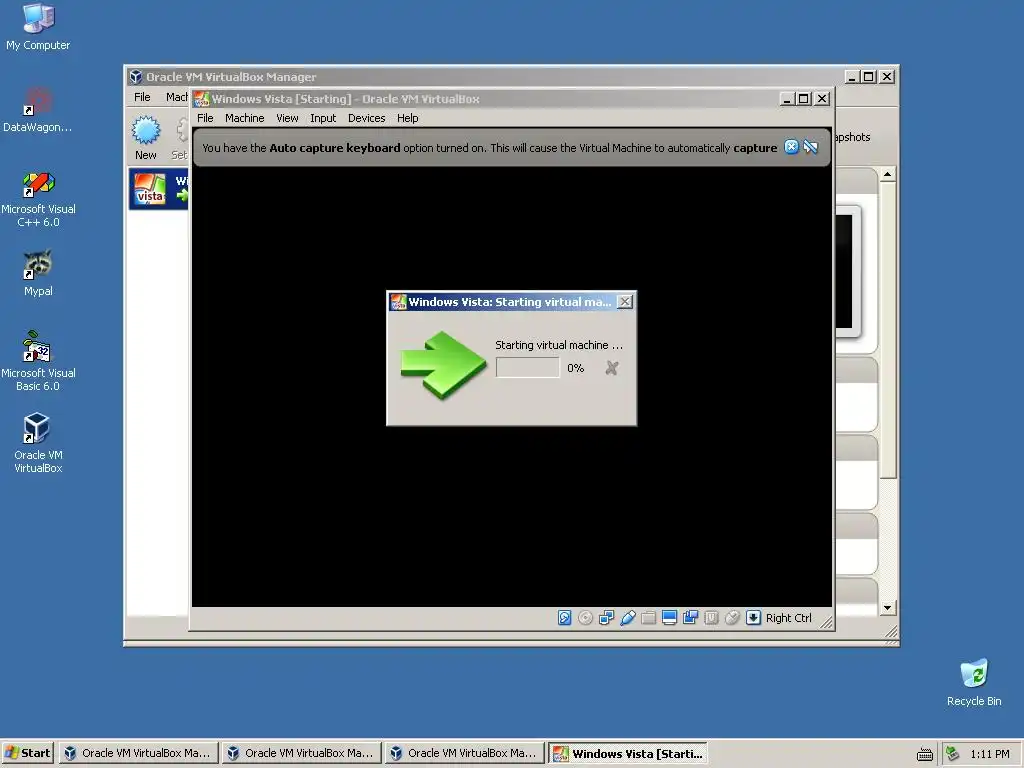
Task: Click the New machine toolbar button in Manager
Action: 146,138
